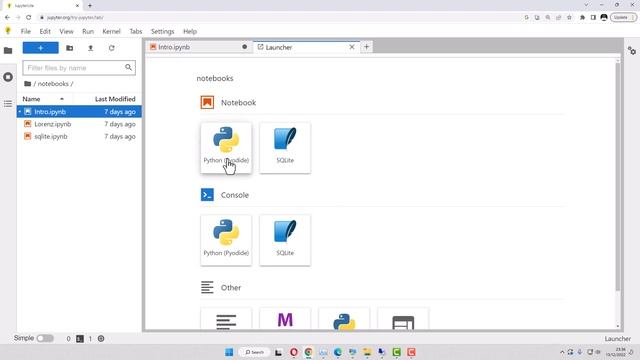Open the View menu
640x360 pixels.
coord(66,31)
